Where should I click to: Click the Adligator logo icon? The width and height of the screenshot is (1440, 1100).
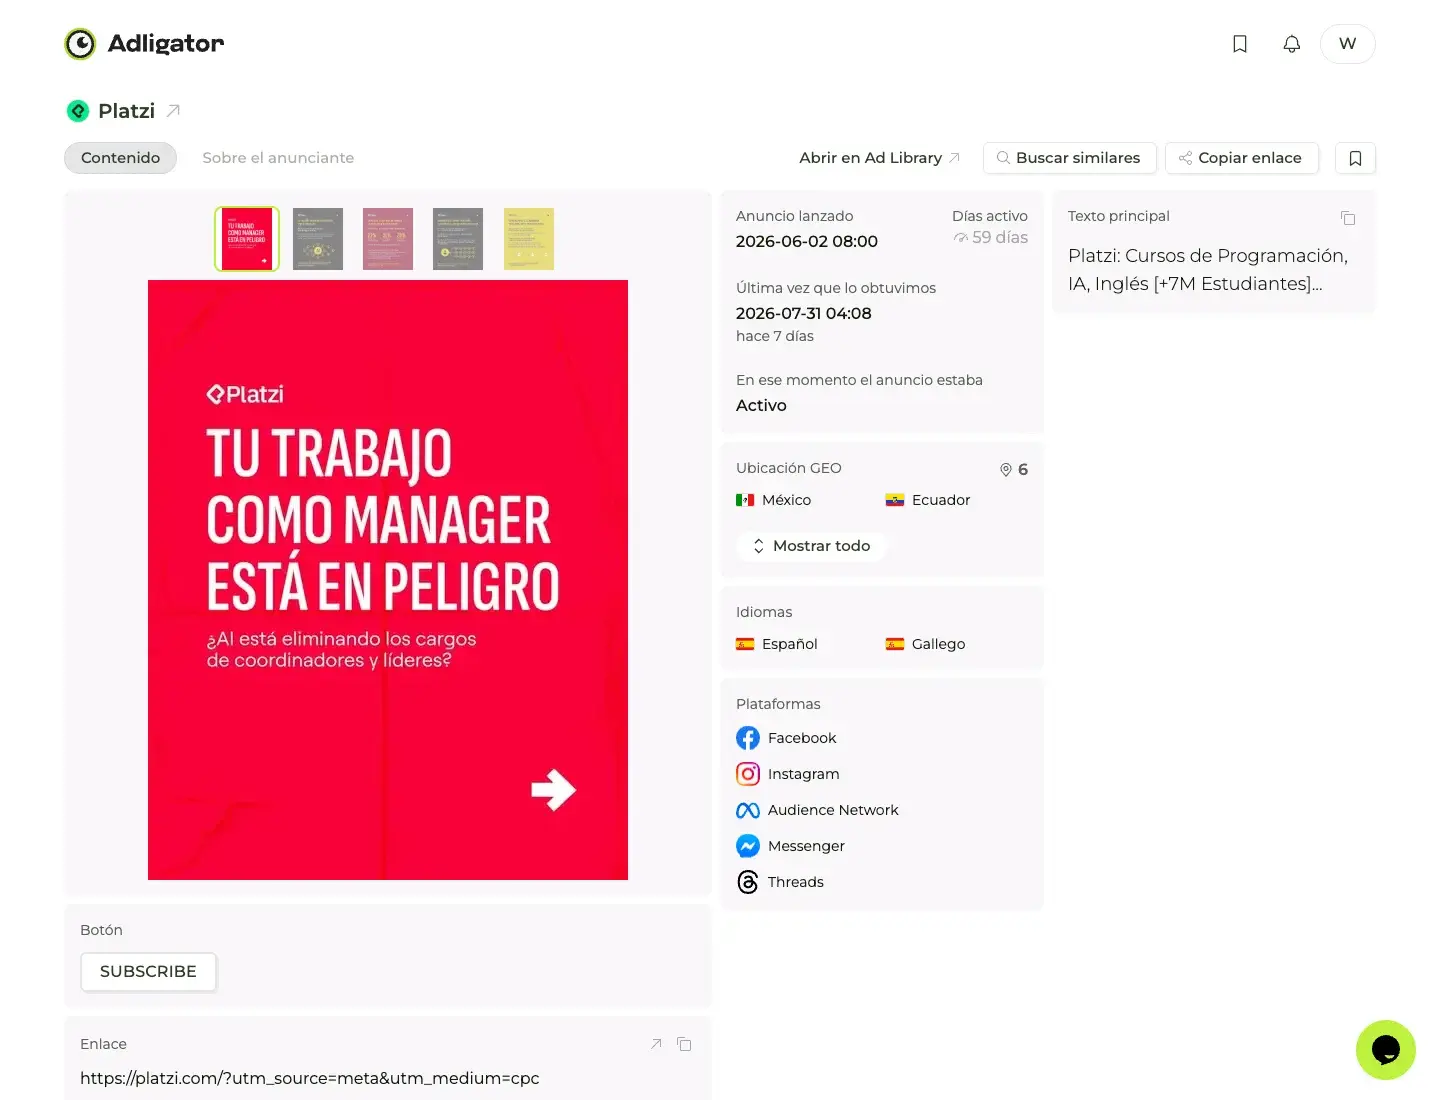[80, 44]
